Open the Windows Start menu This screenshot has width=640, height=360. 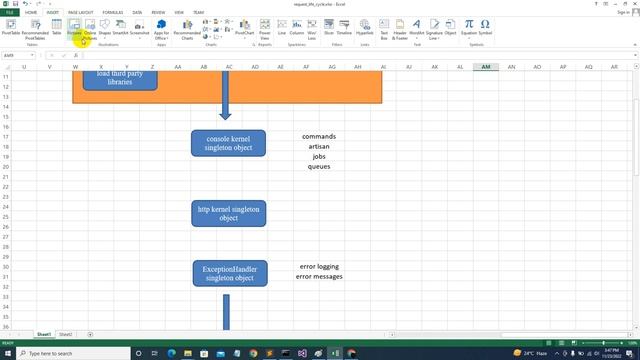8,353
